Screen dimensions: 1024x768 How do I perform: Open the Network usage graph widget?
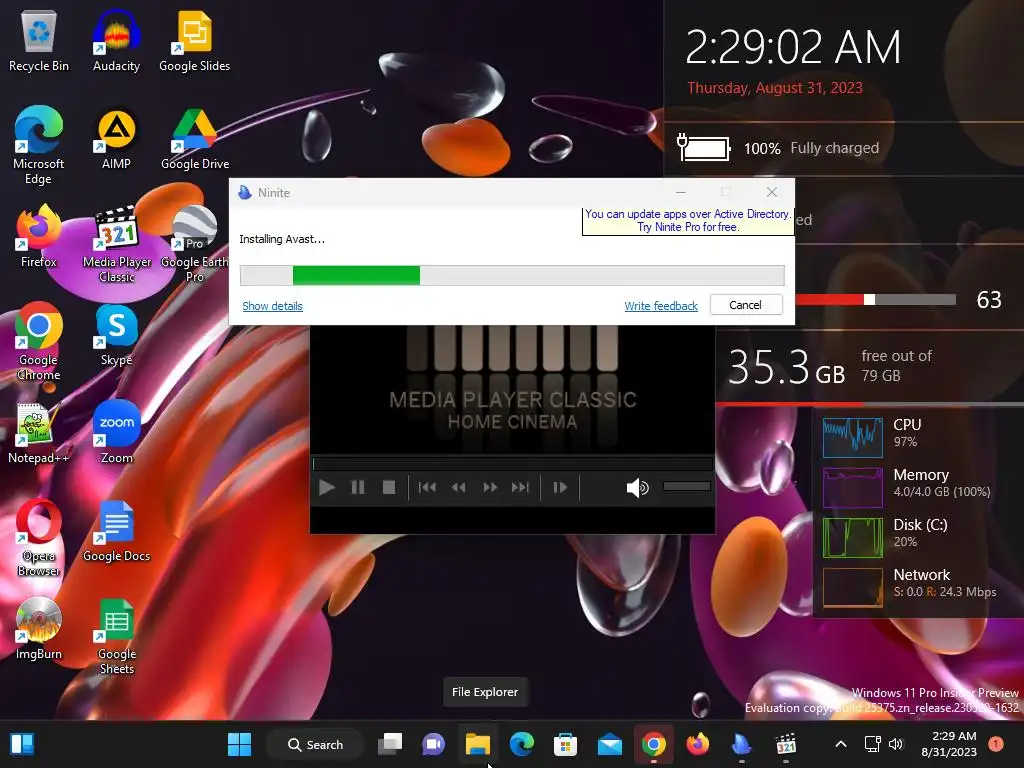[852, 588]
